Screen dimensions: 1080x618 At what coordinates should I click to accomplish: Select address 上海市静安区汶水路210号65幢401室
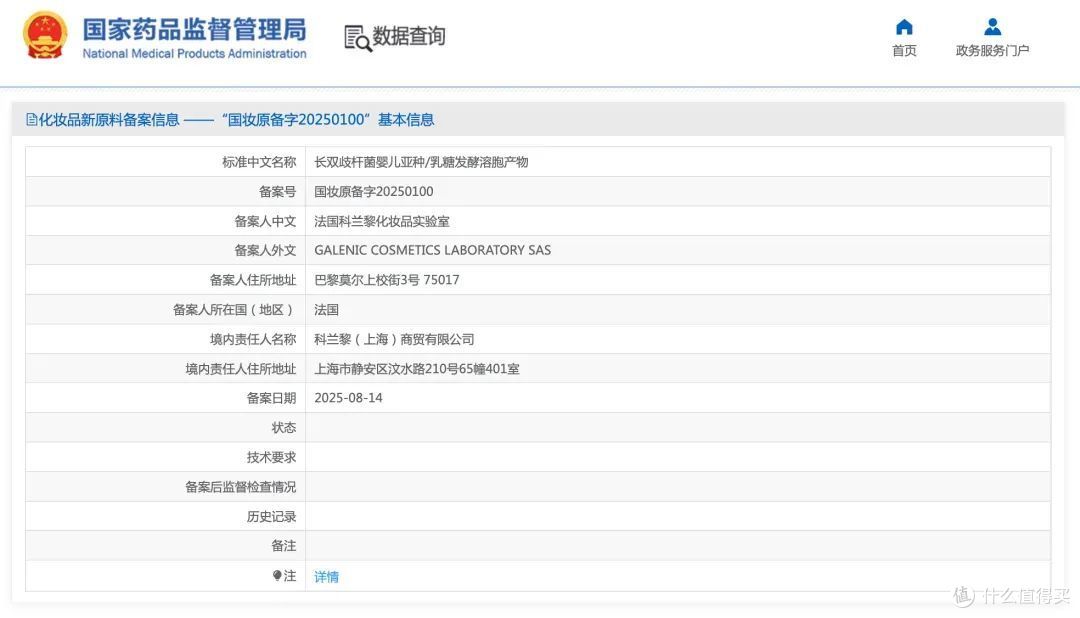[417, 369]
